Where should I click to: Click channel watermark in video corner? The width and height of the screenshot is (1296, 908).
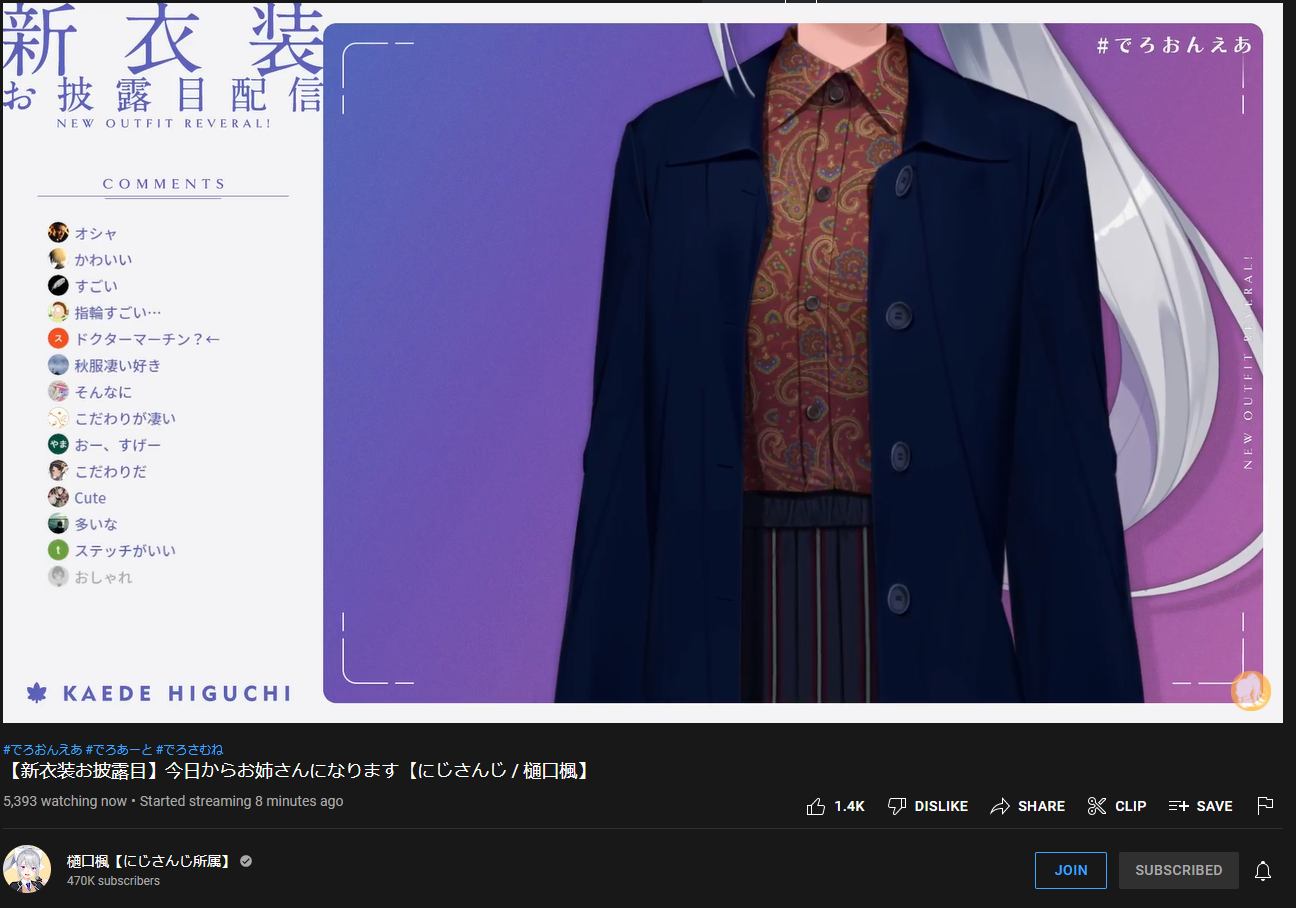[1250, 691]
